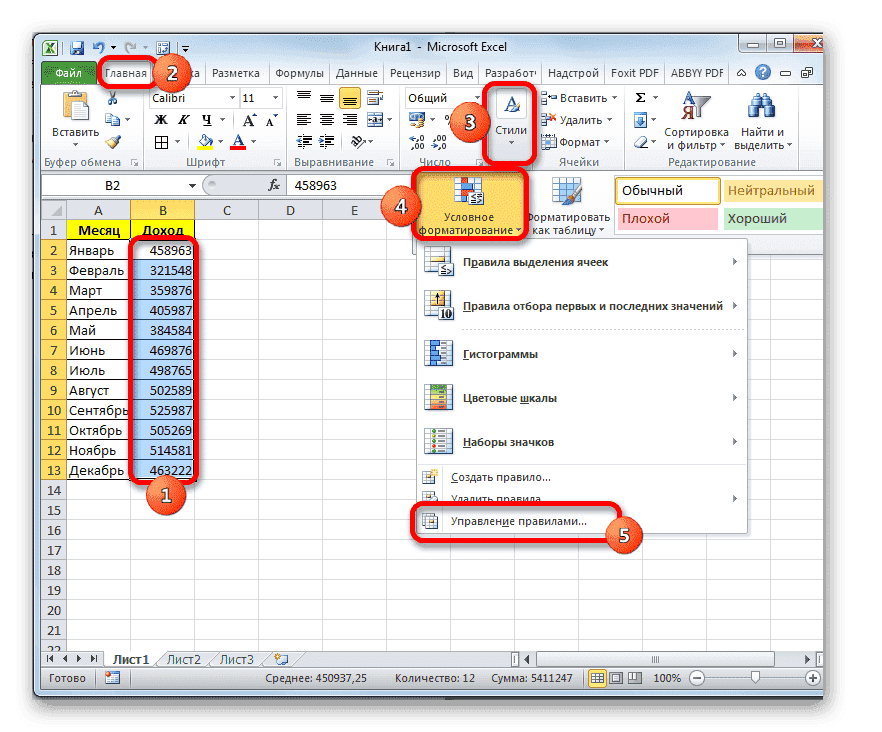Open the font size dropdown
The width and height of the screenshot is (882, 732).
[x=274, y=97]
